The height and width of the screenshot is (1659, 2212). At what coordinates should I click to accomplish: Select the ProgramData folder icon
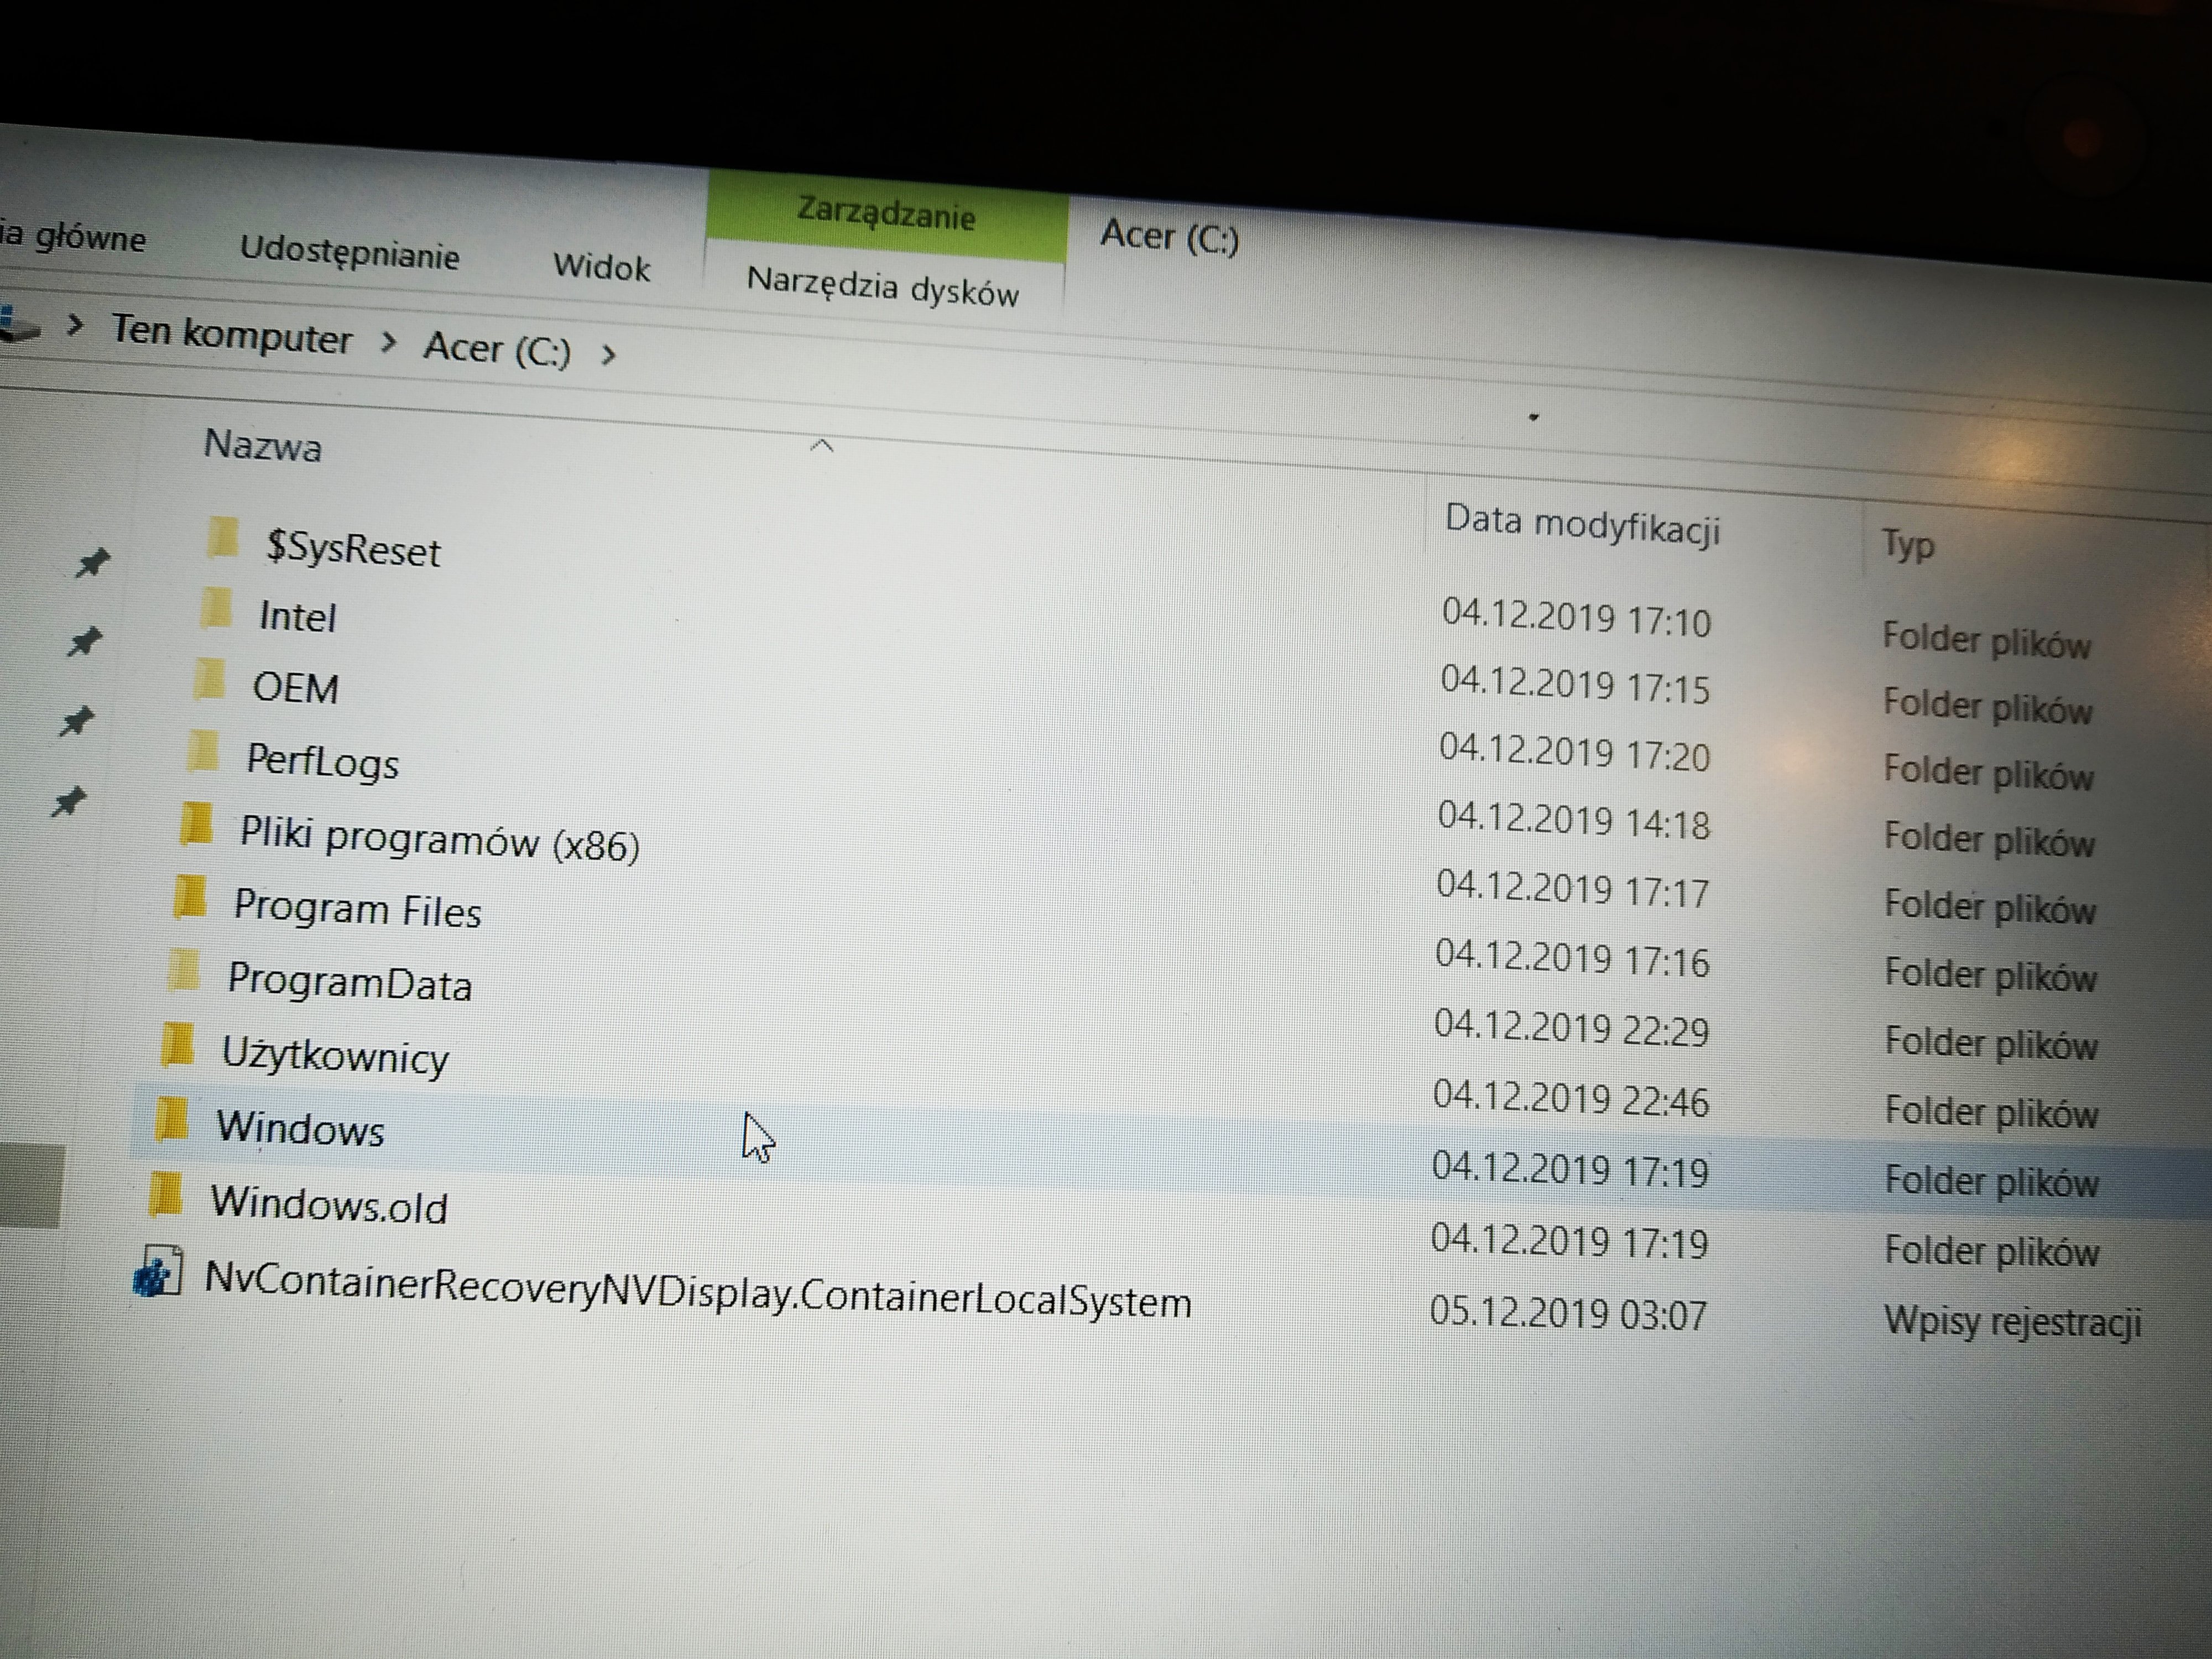point(183,970)
